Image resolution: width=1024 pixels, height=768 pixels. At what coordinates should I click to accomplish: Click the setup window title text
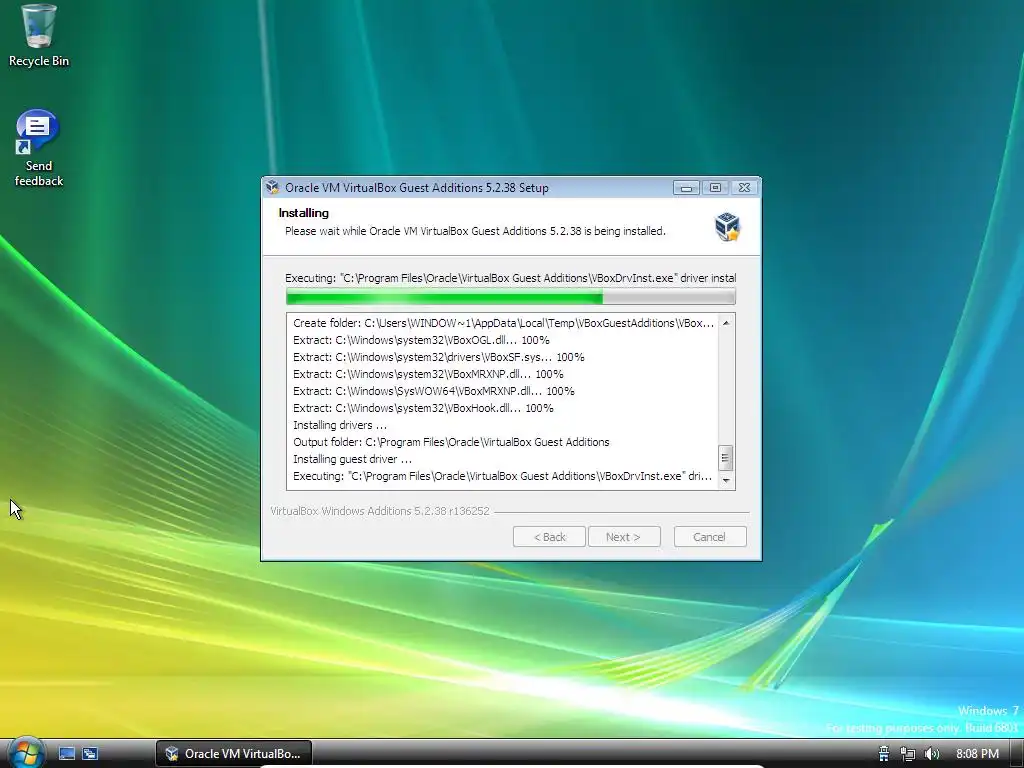coord(417,187)
